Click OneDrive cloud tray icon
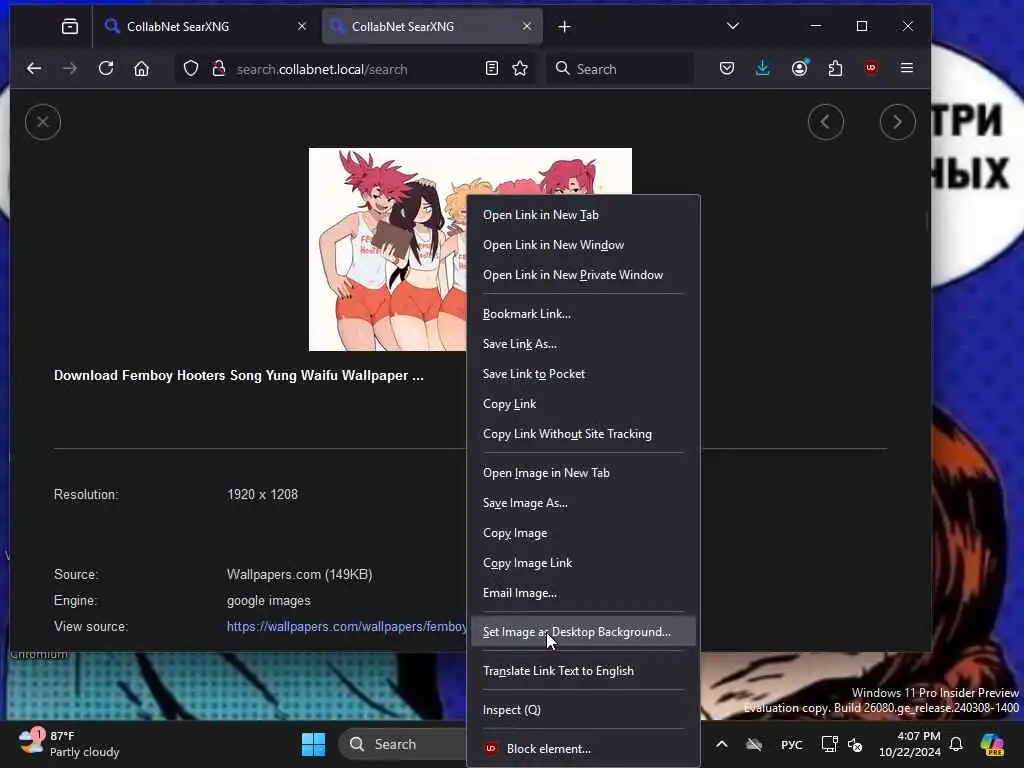Viewport: 1024px width, 768px height. (x=754, y=744)
